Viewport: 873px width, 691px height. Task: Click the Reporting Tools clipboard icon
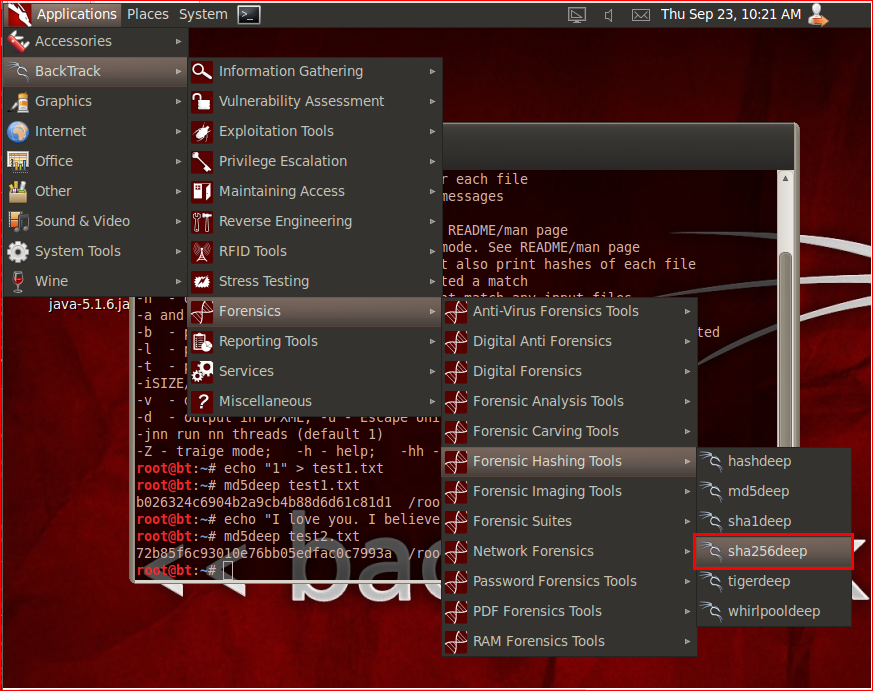pyautogui.click(x=202, y=341)
